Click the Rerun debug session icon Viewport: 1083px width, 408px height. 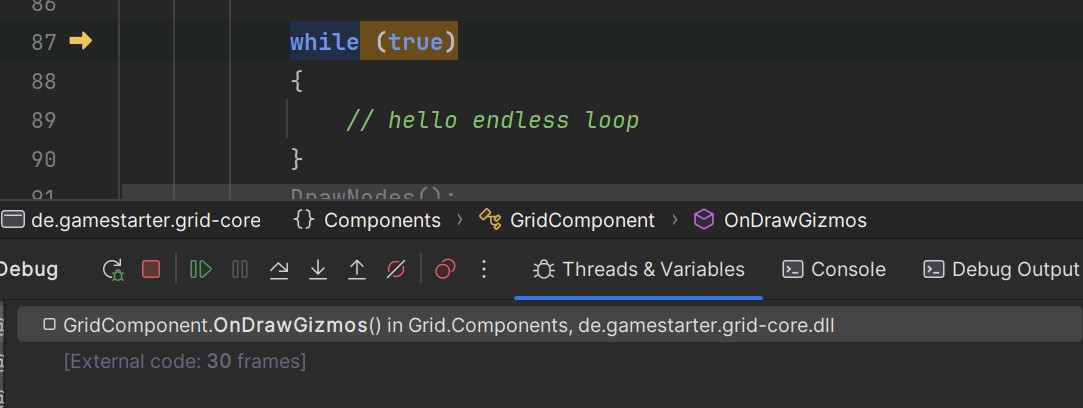[x=113, y=269]
